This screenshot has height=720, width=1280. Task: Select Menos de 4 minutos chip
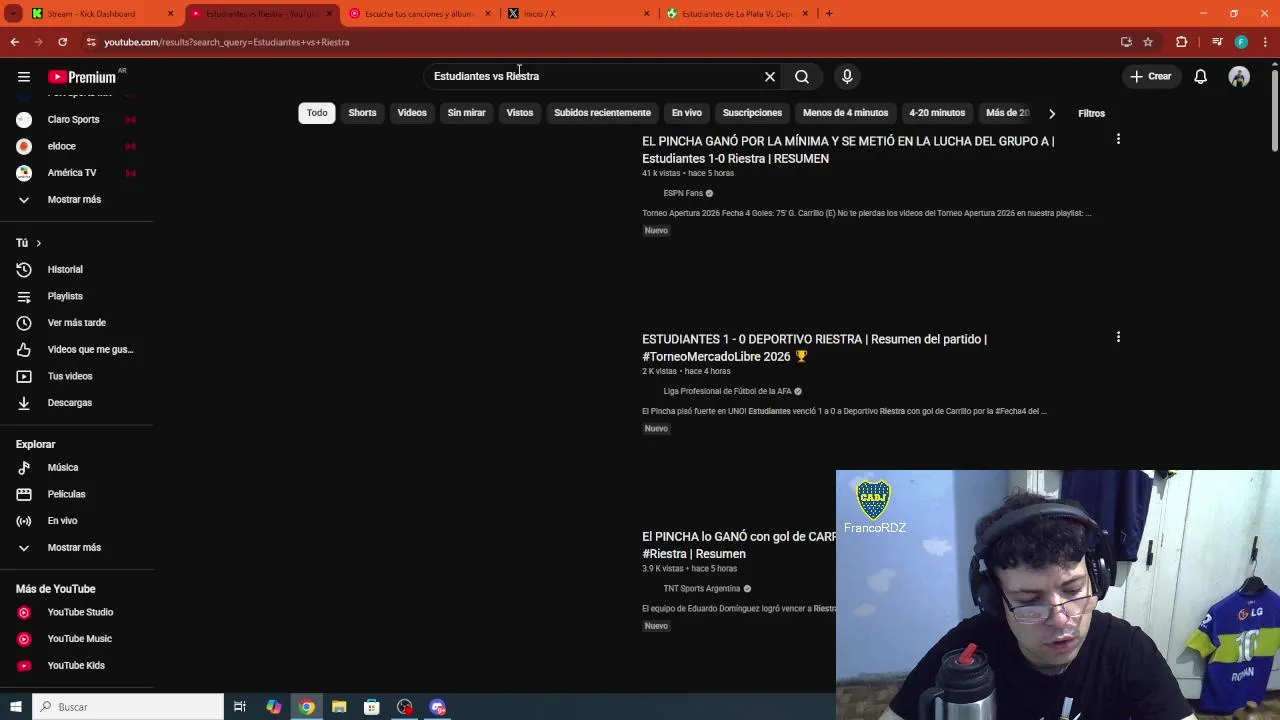coord(845,113)
